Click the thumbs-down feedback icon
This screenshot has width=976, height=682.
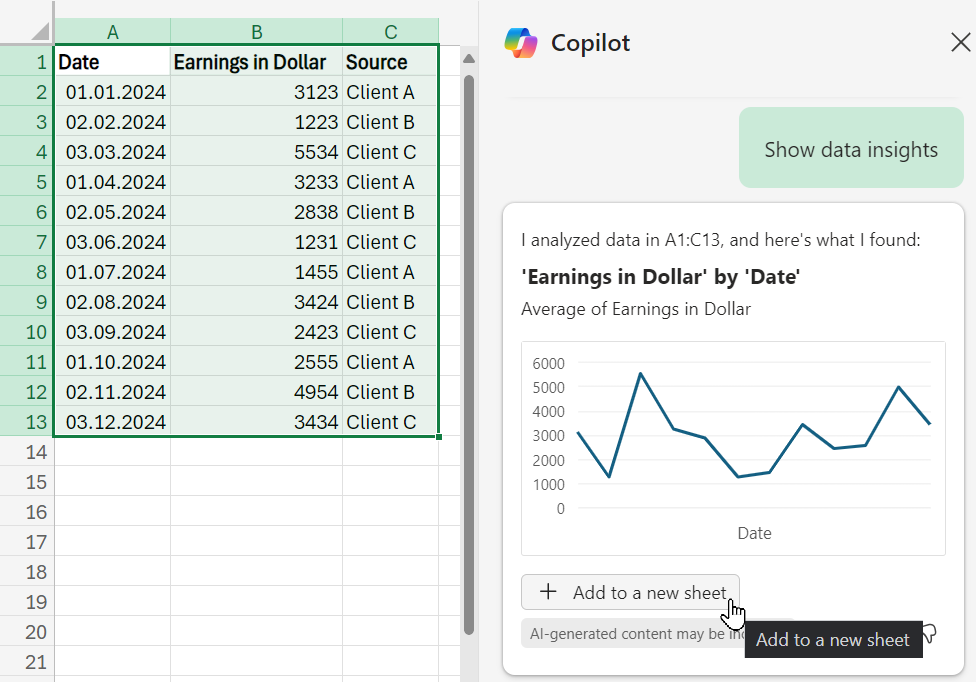(929, 633)
